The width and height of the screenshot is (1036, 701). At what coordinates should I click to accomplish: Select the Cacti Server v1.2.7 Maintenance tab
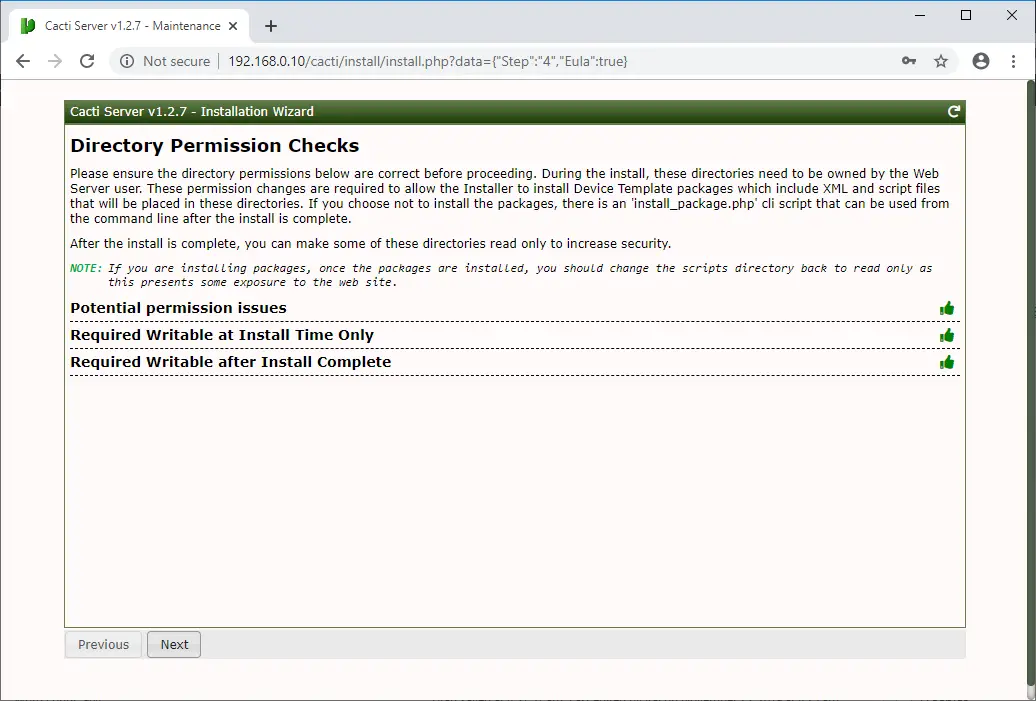[x=130, y=26]
